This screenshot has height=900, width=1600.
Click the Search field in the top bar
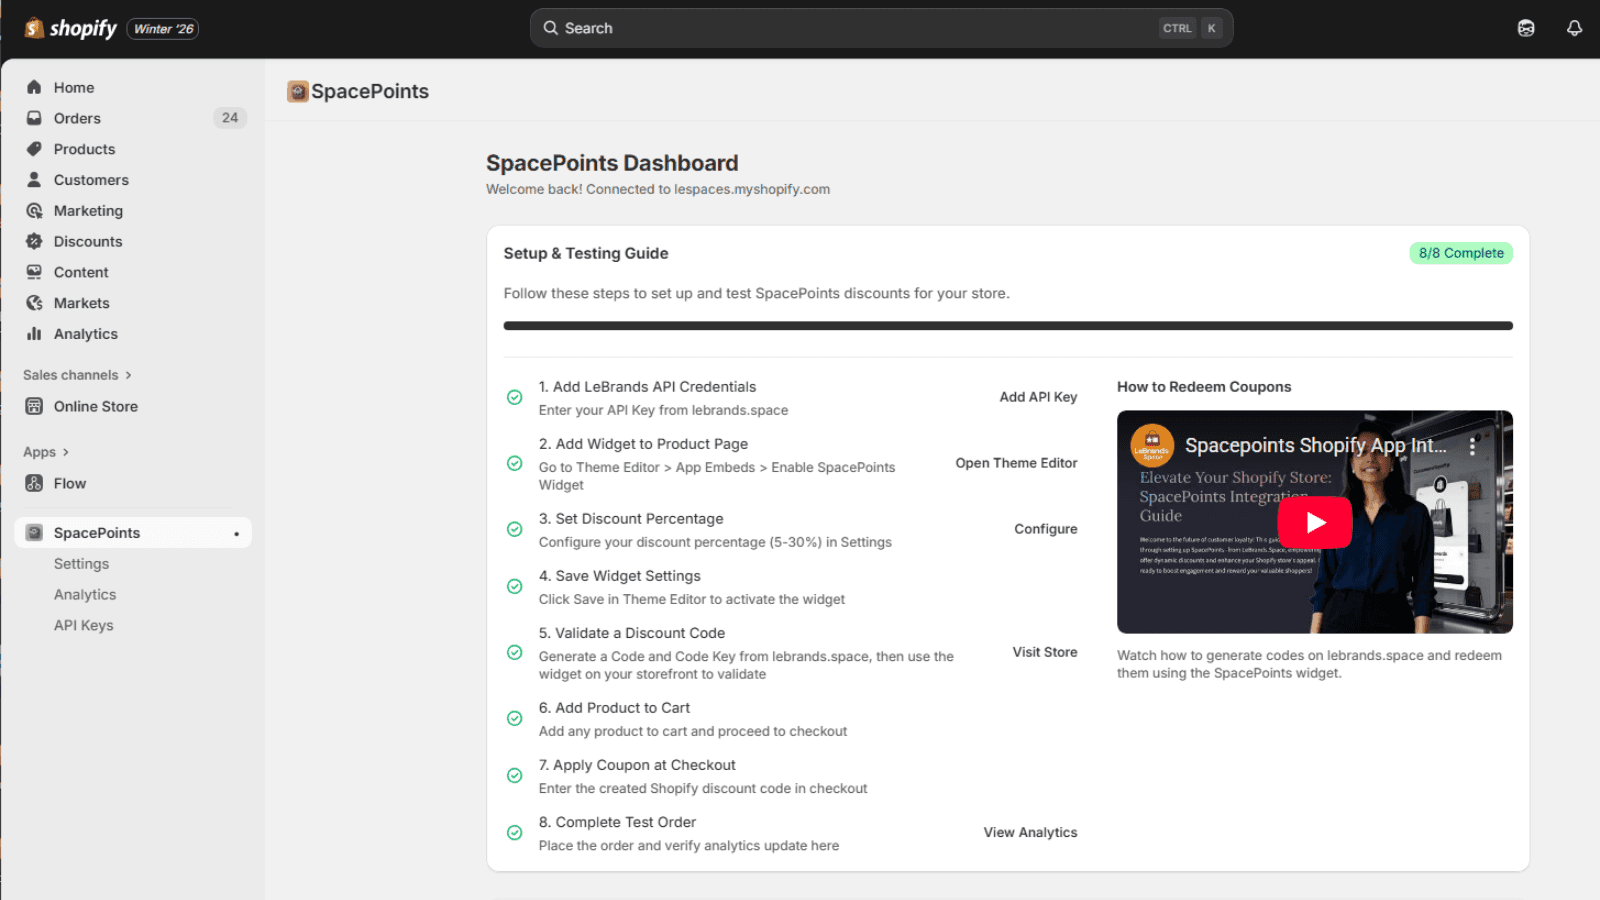coord(881,27)
